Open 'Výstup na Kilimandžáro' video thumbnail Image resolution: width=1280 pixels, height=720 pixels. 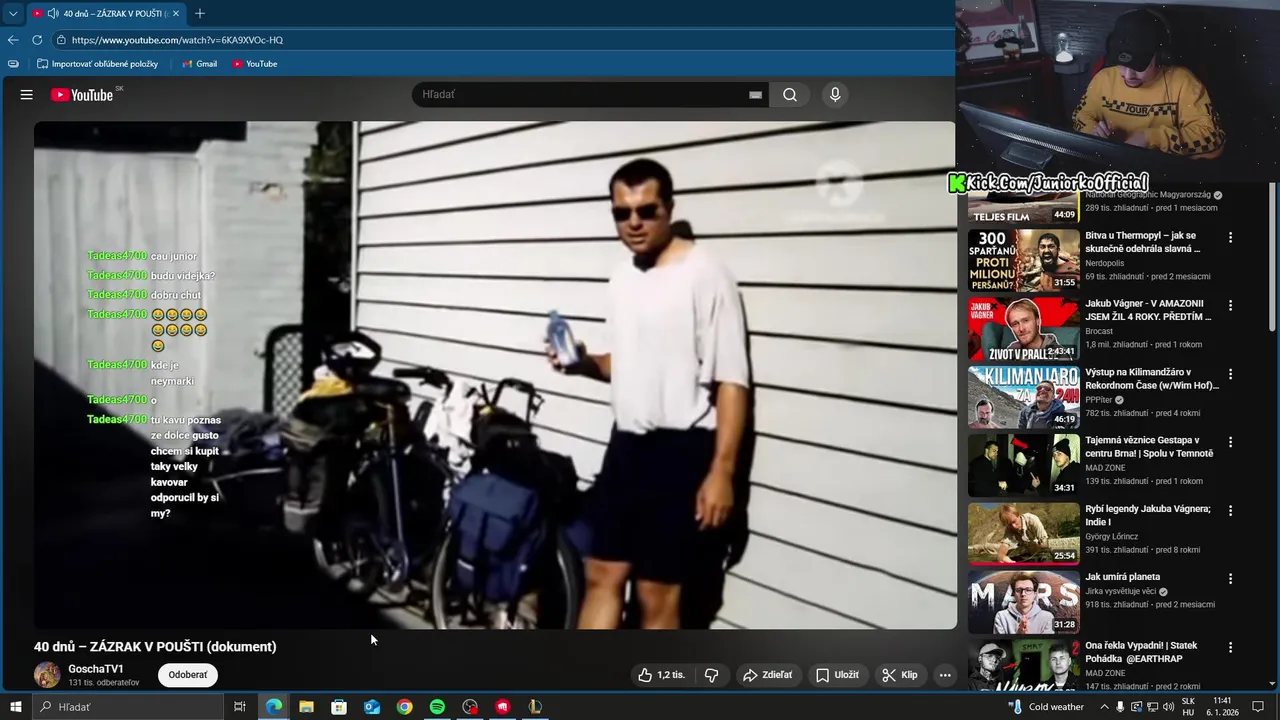1023,397
